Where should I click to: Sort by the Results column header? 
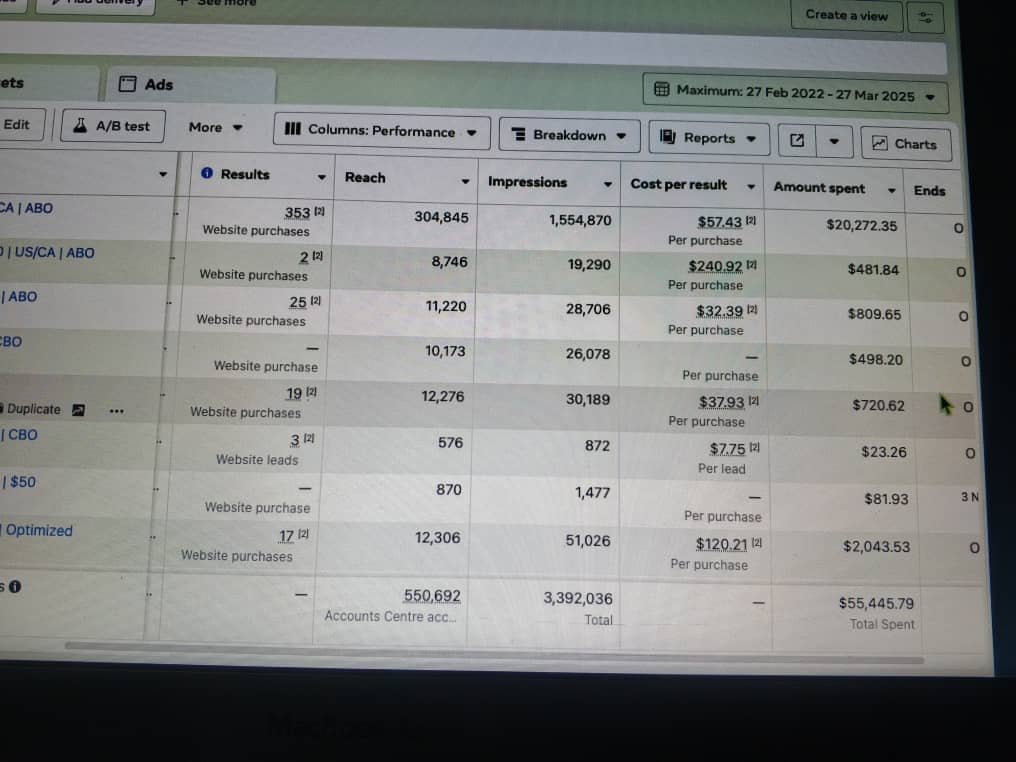(245, 174)
